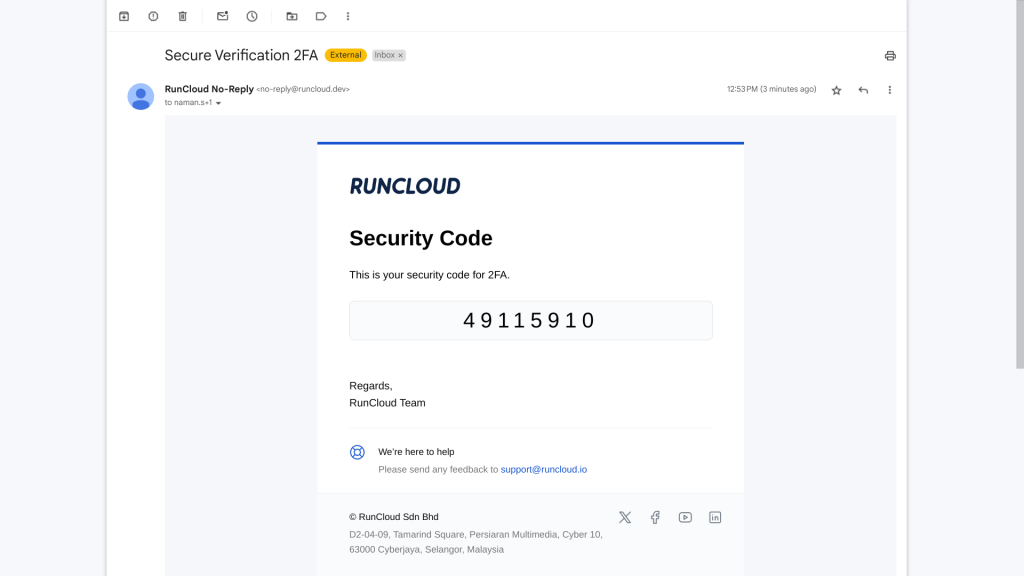
Task: Click the subject Secure Verification 2FA
Action: pyautogui.click(x=241, y=56)
